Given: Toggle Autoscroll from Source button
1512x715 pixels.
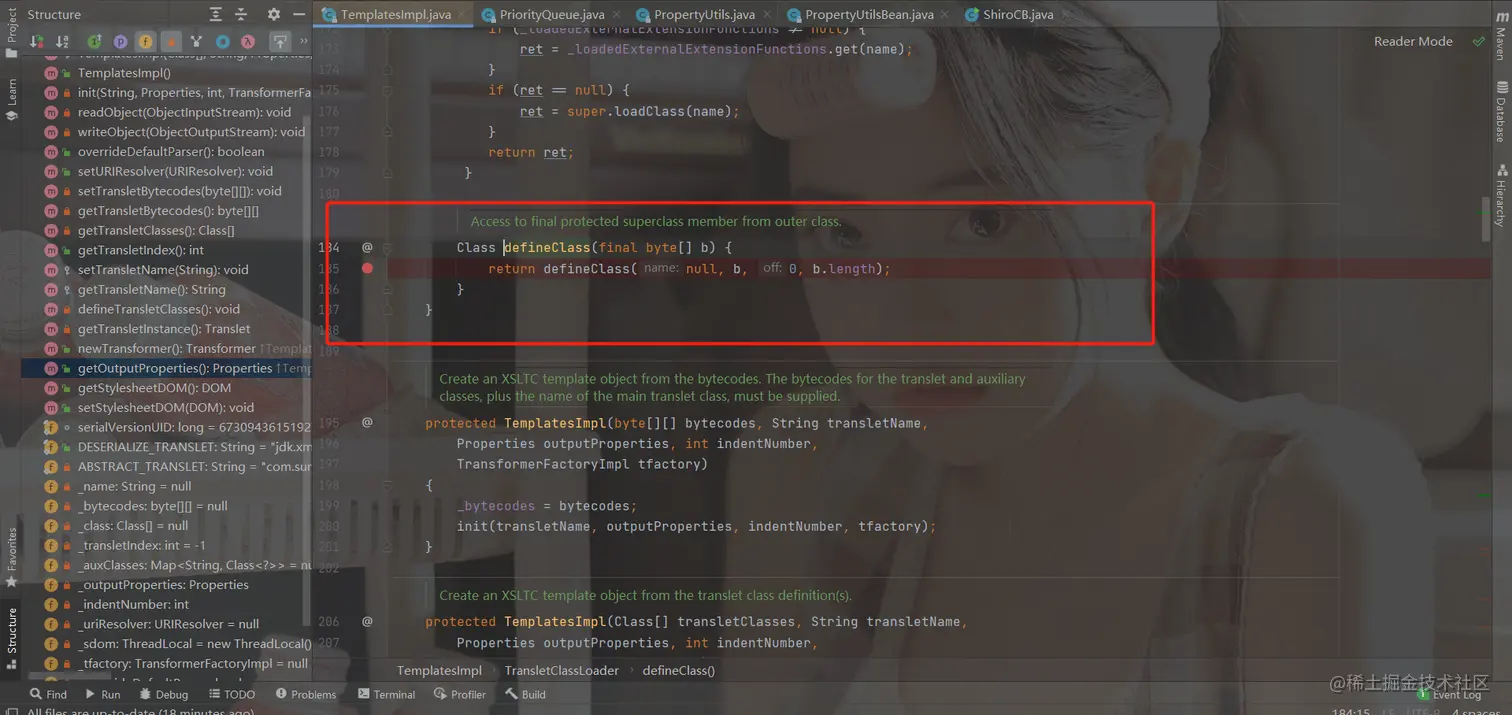Looking at the screenshot, I should pos(279,42).
